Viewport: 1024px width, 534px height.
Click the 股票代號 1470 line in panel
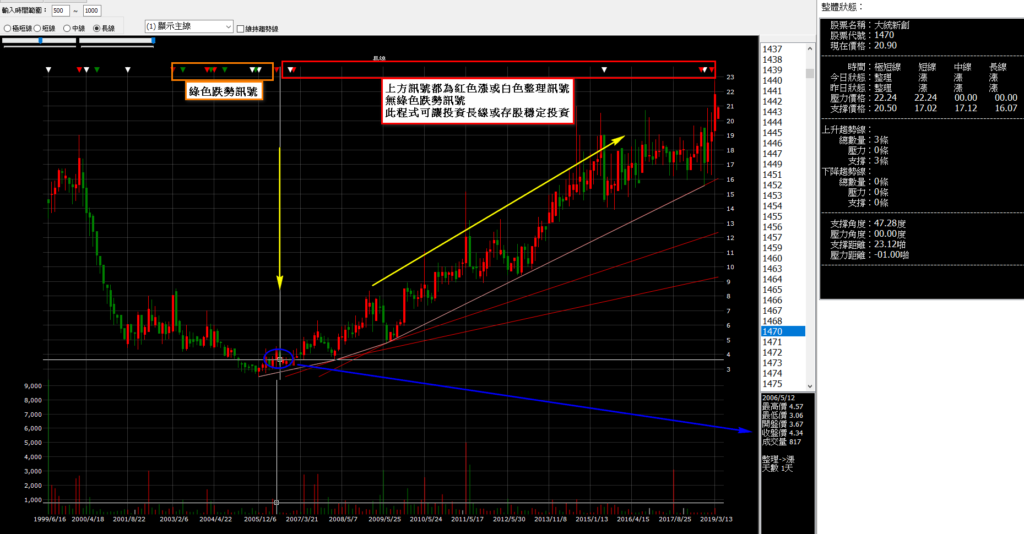tap(862, 35)
